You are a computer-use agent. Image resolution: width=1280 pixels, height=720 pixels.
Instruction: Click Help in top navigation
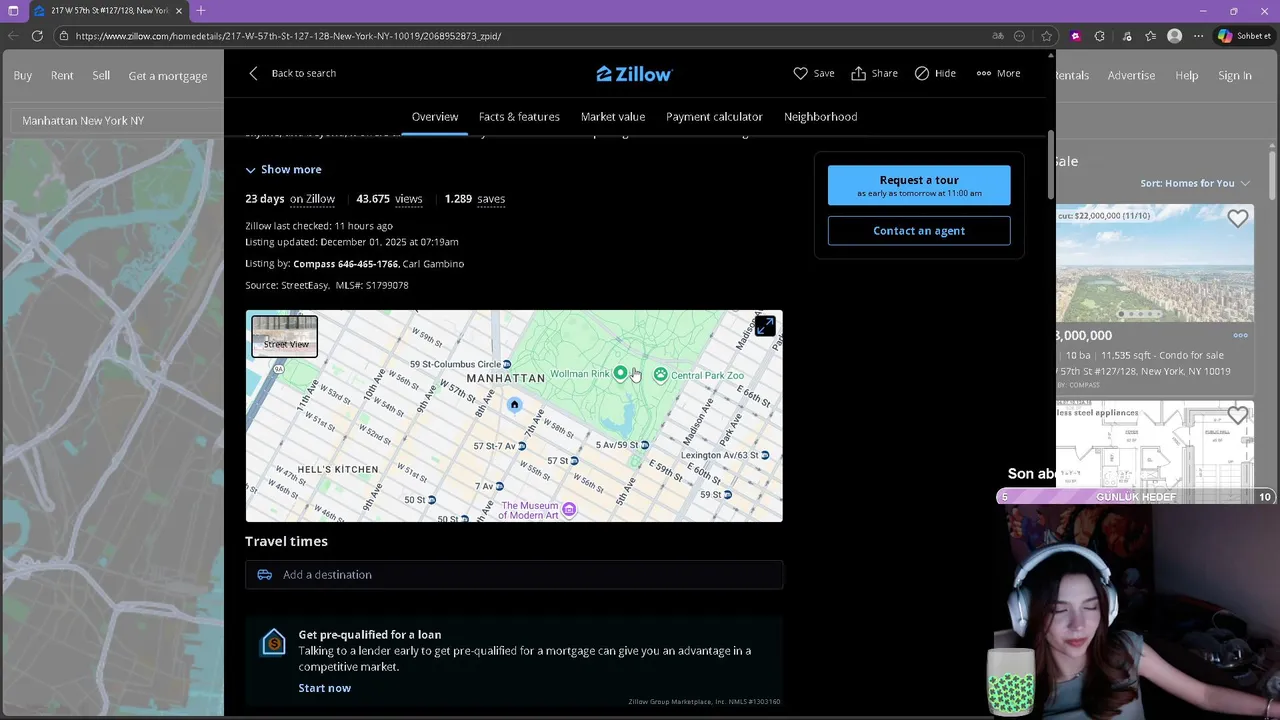point(1187,75)
